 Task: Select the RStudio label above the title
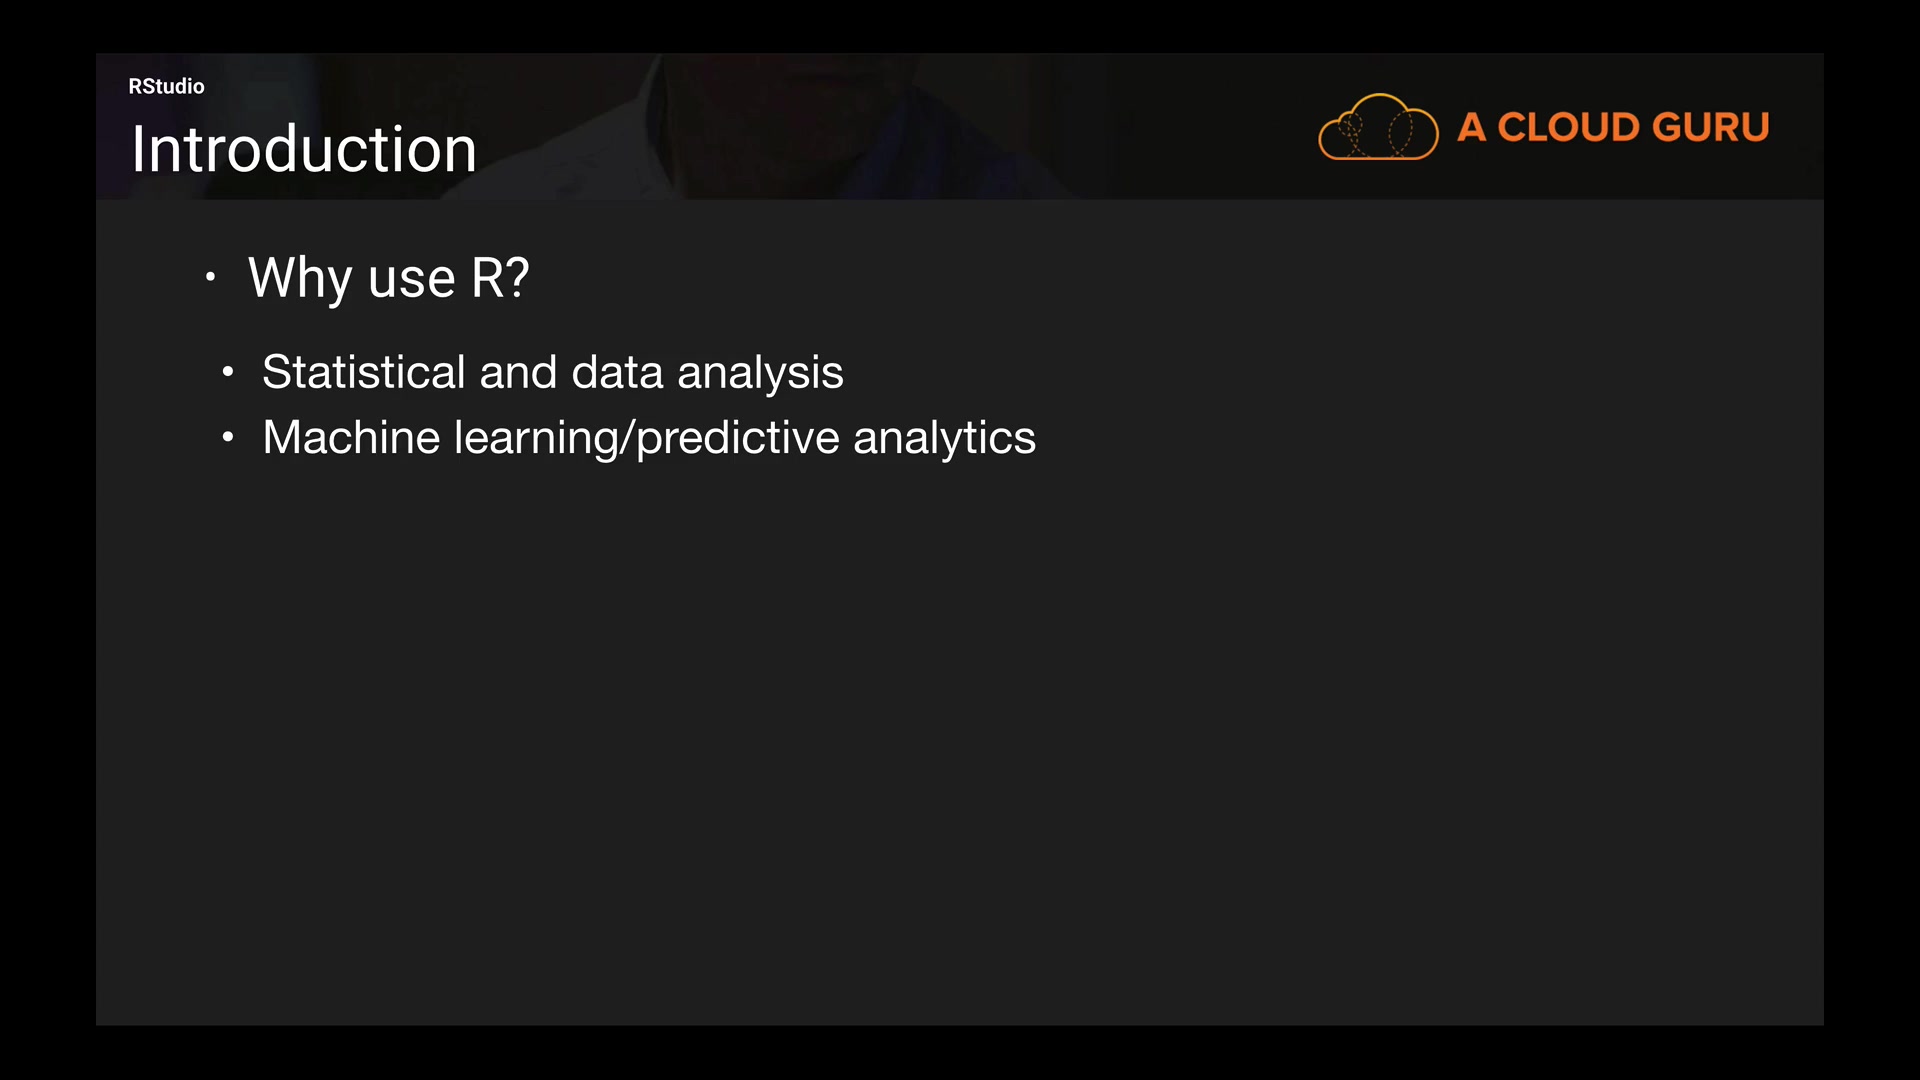(x=166, y=86)
